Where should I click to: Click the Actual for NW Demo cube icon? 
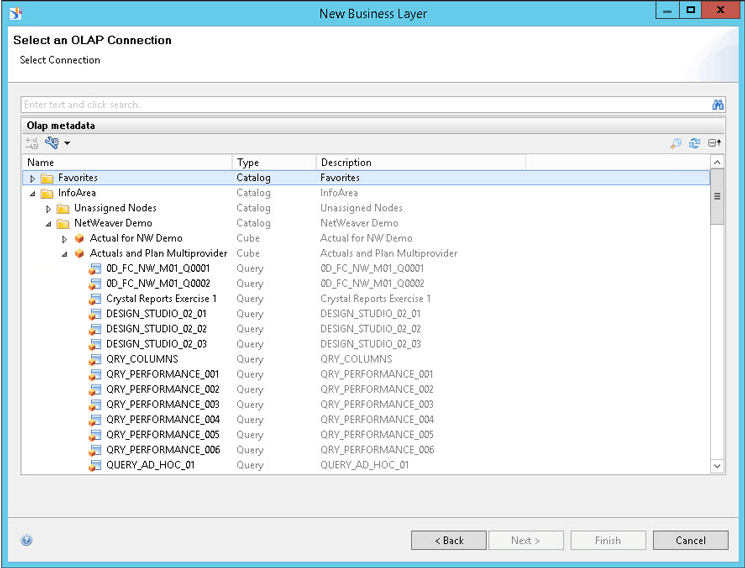(x=79, y=239)
